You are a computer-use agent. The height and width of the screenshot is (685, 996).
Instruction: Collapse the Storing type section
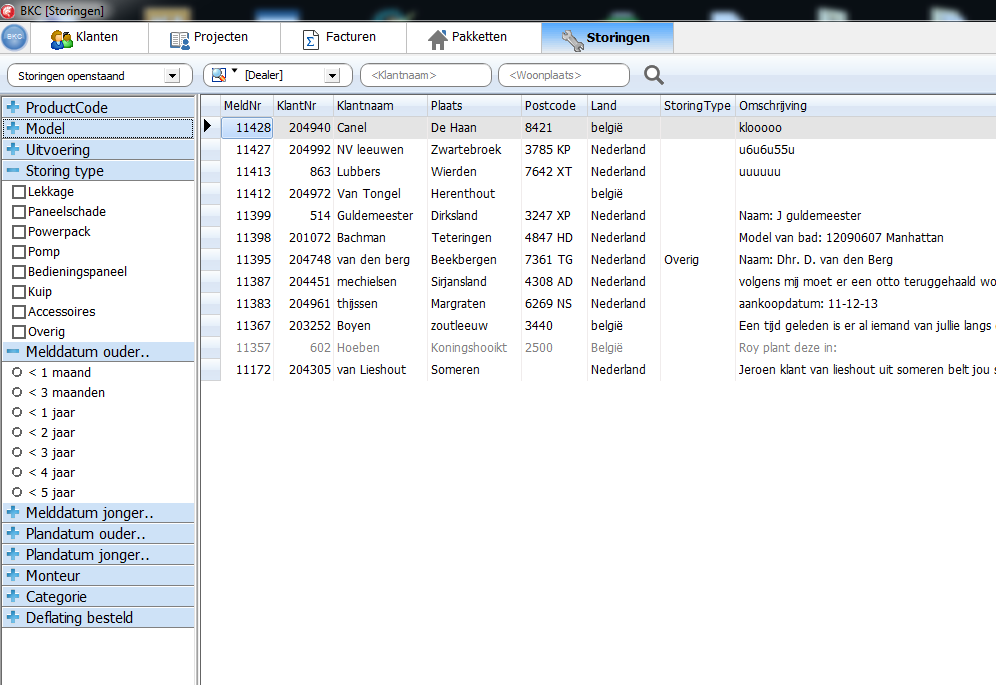tap(13, 171)
